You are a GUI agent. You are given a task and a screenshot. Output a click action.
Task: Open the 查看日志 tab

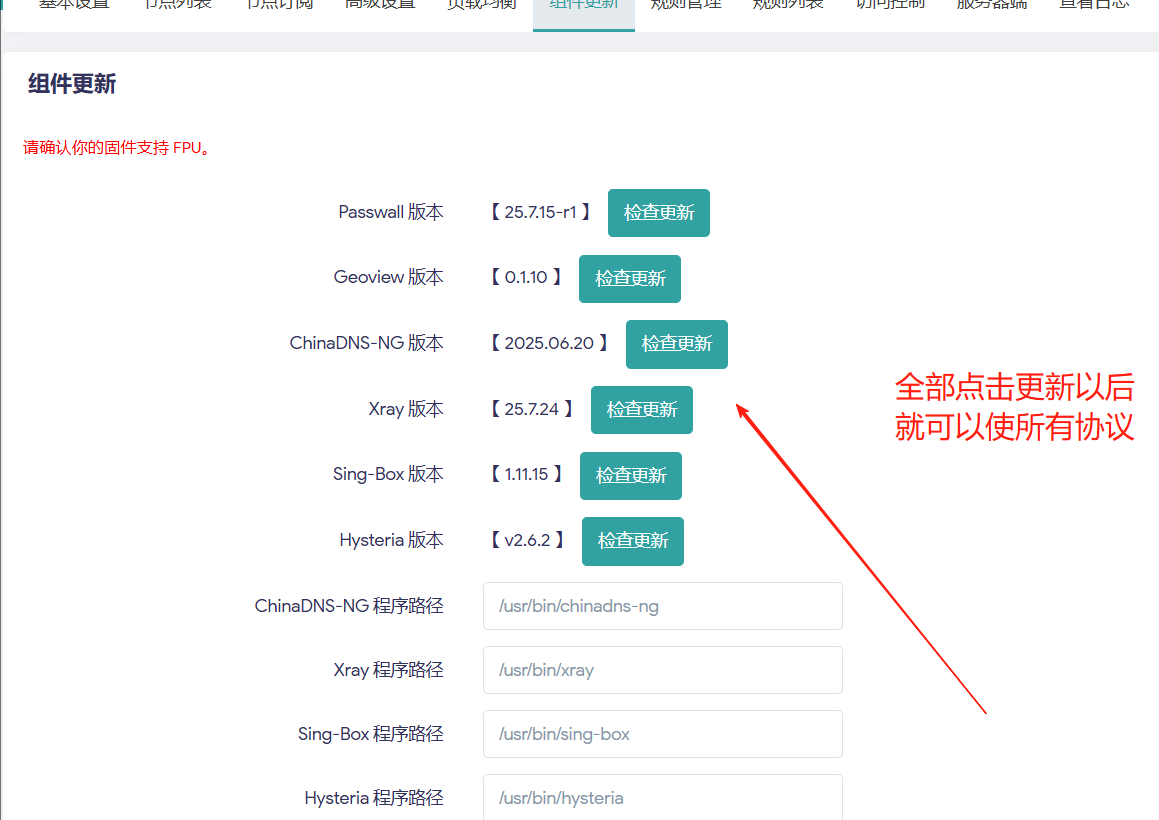pyautogui.click(x=1094, y=6)
